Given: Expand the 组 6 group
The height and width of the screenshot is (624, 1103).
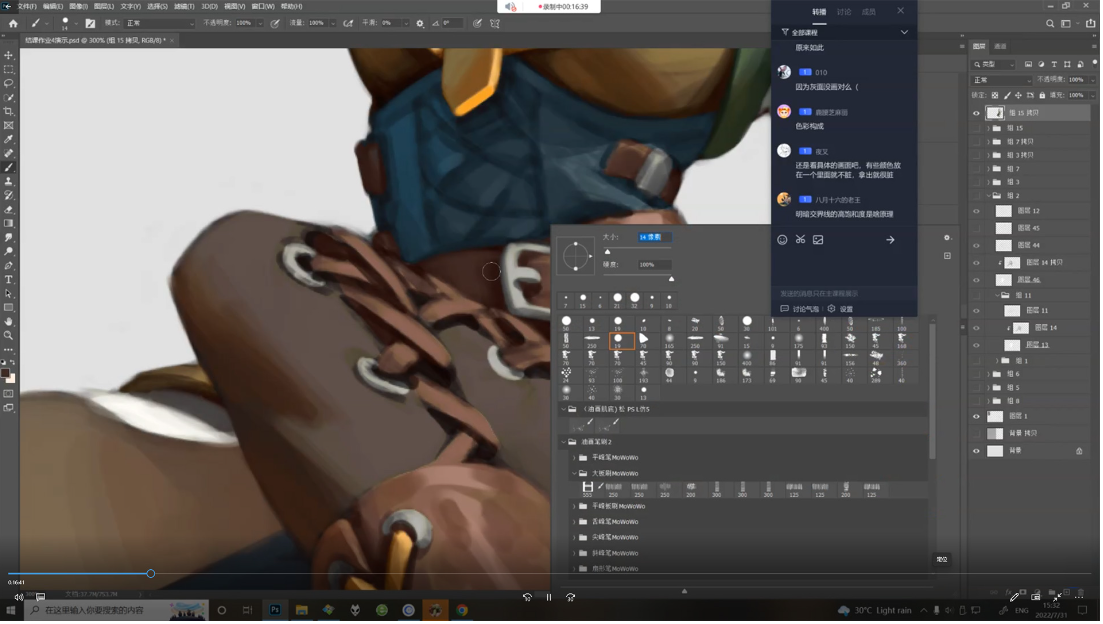Looking at the screenshot, I should tap(988, 374).
